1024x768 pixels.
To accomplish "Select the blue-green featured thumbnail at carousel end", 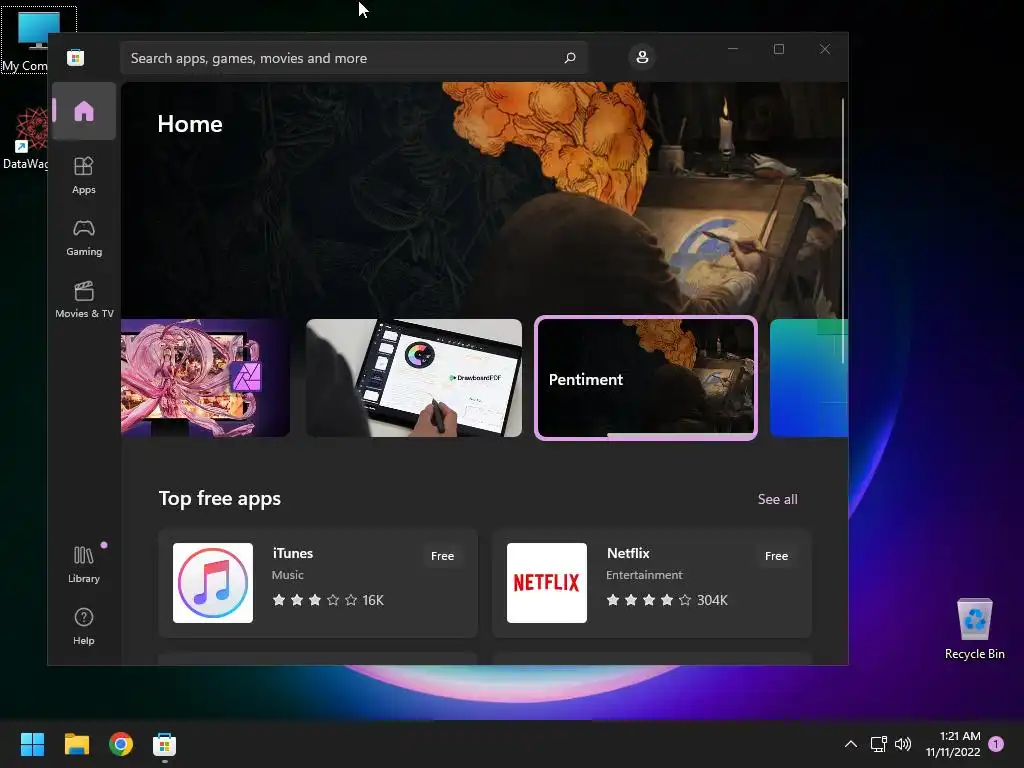I will pos(808,377).
